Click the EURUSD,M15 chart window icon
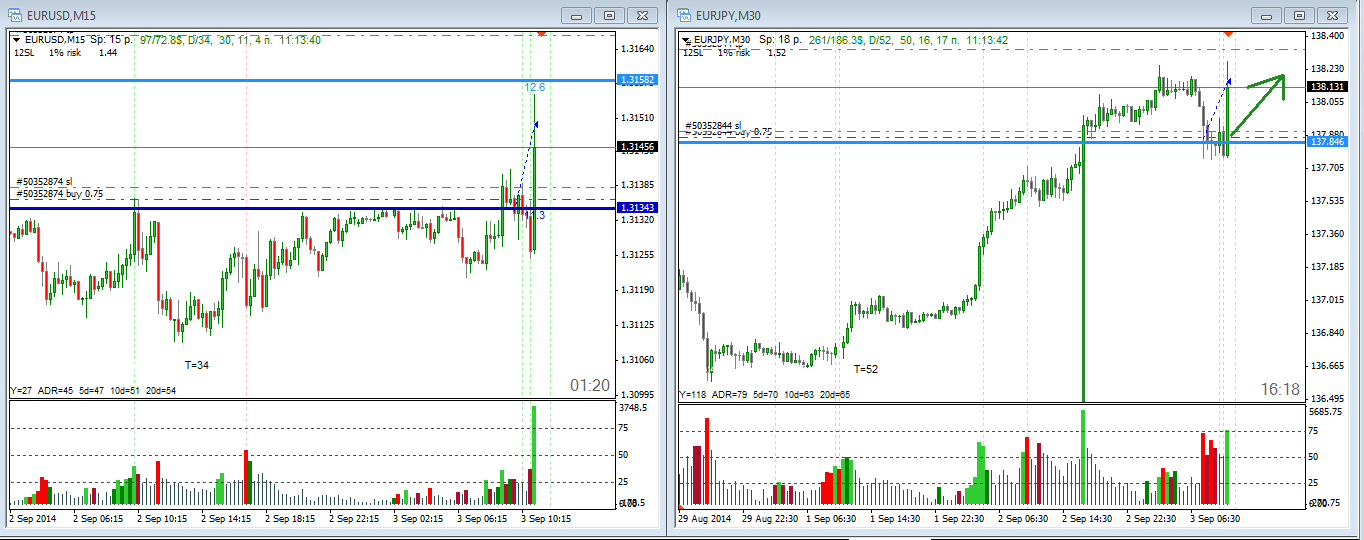Screen dimensions: 1364x540 (x=16, y=15)
